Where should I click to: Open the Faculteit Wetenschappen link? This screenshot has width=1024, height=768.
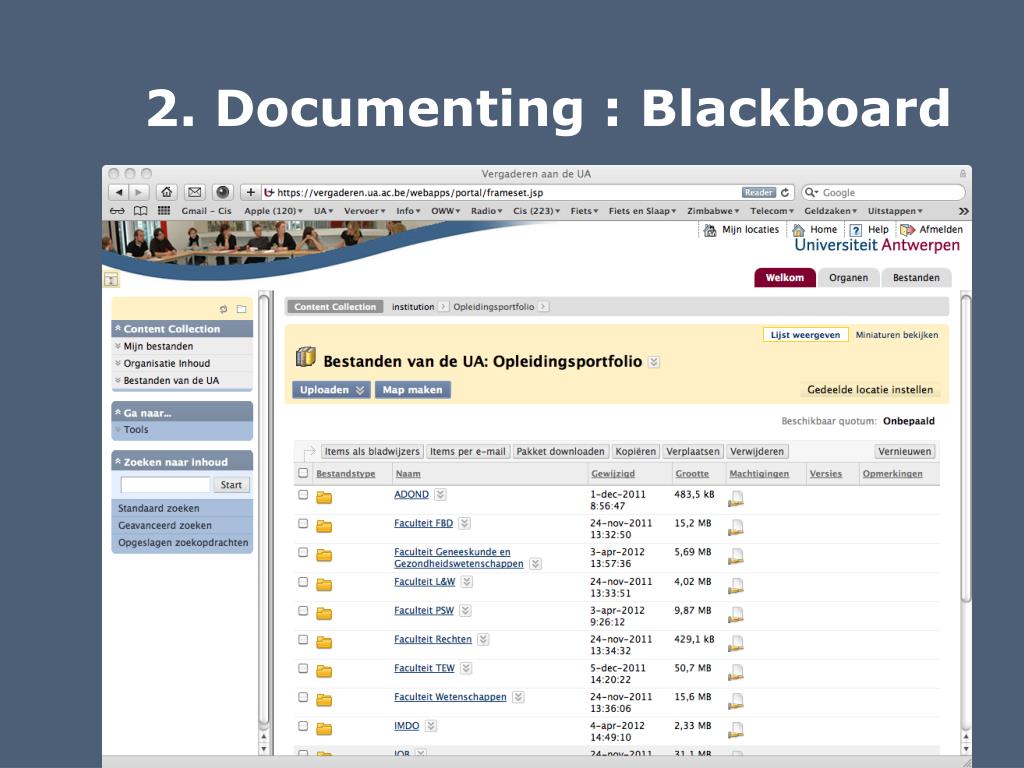tap(450, 697)
